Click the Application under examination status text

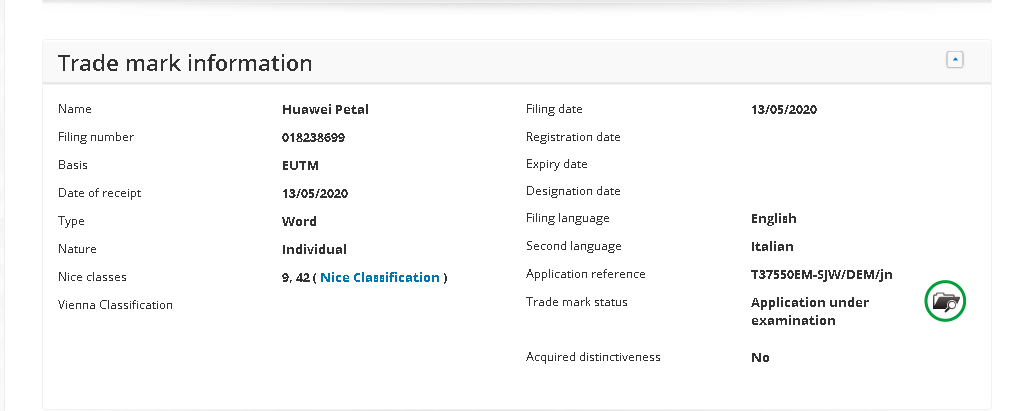click(x=809, y=311)
